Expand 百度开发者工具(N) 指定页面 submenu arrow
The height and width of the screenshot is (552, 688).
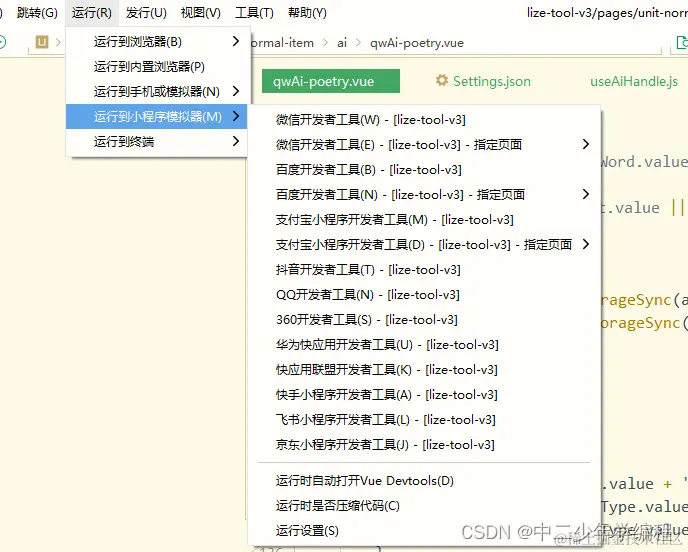[x=586, y=194]
